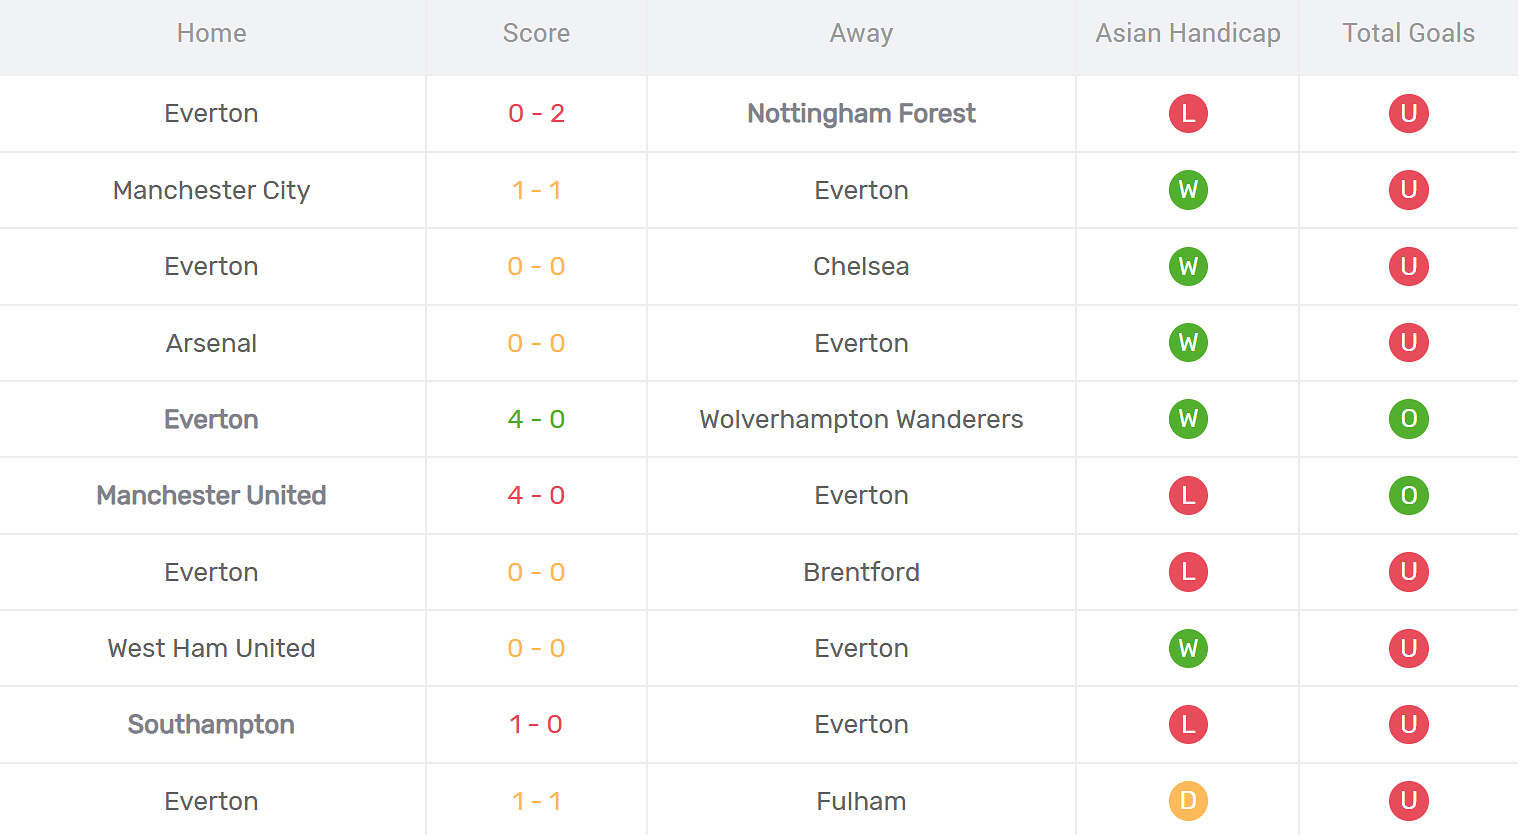Click the Score column header
Image resolution: width=1521 pixels, height=835 pixels.
pyautogui.click(x=536, y=33)
